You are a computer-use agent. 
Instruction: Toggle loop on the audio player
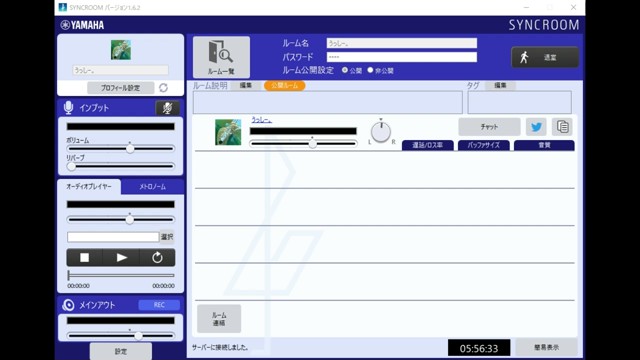157,258
